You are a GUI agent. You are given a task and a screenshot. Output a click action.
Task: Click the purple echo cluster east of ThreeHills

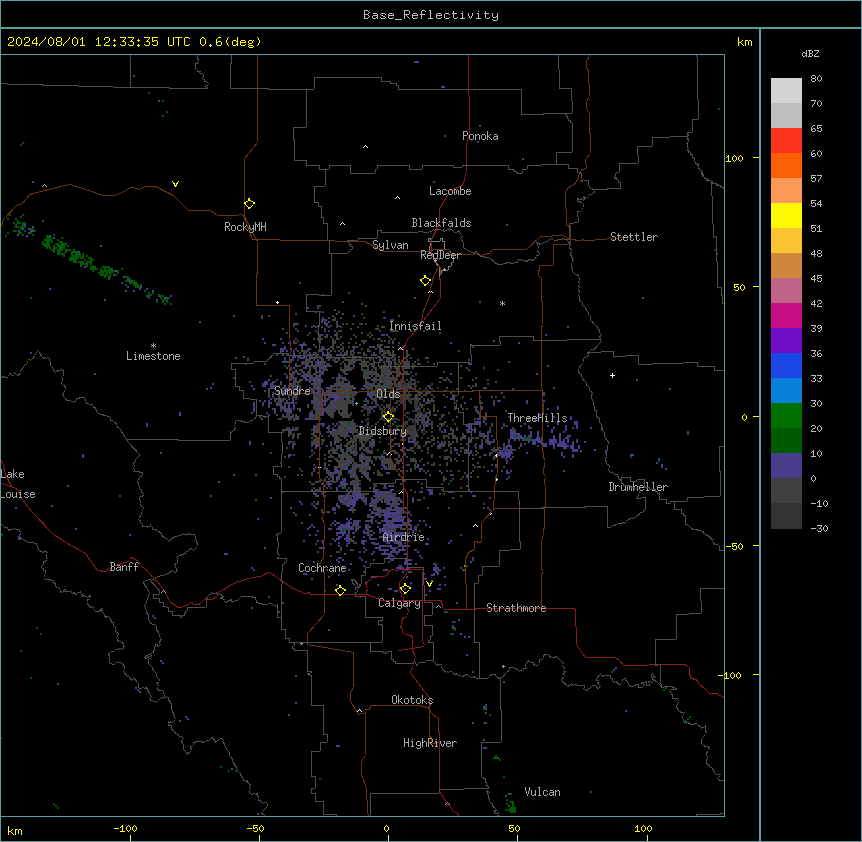tap(544, 441)
